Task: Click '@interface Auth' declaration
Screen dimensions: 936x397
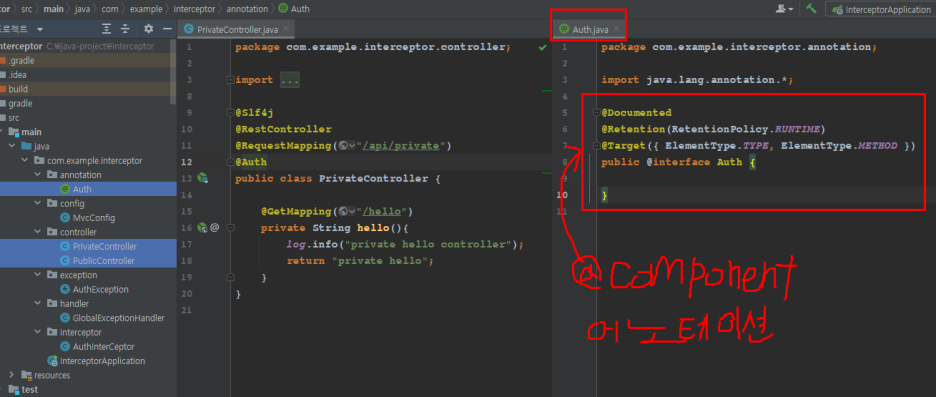Action: tap(694, 162)
